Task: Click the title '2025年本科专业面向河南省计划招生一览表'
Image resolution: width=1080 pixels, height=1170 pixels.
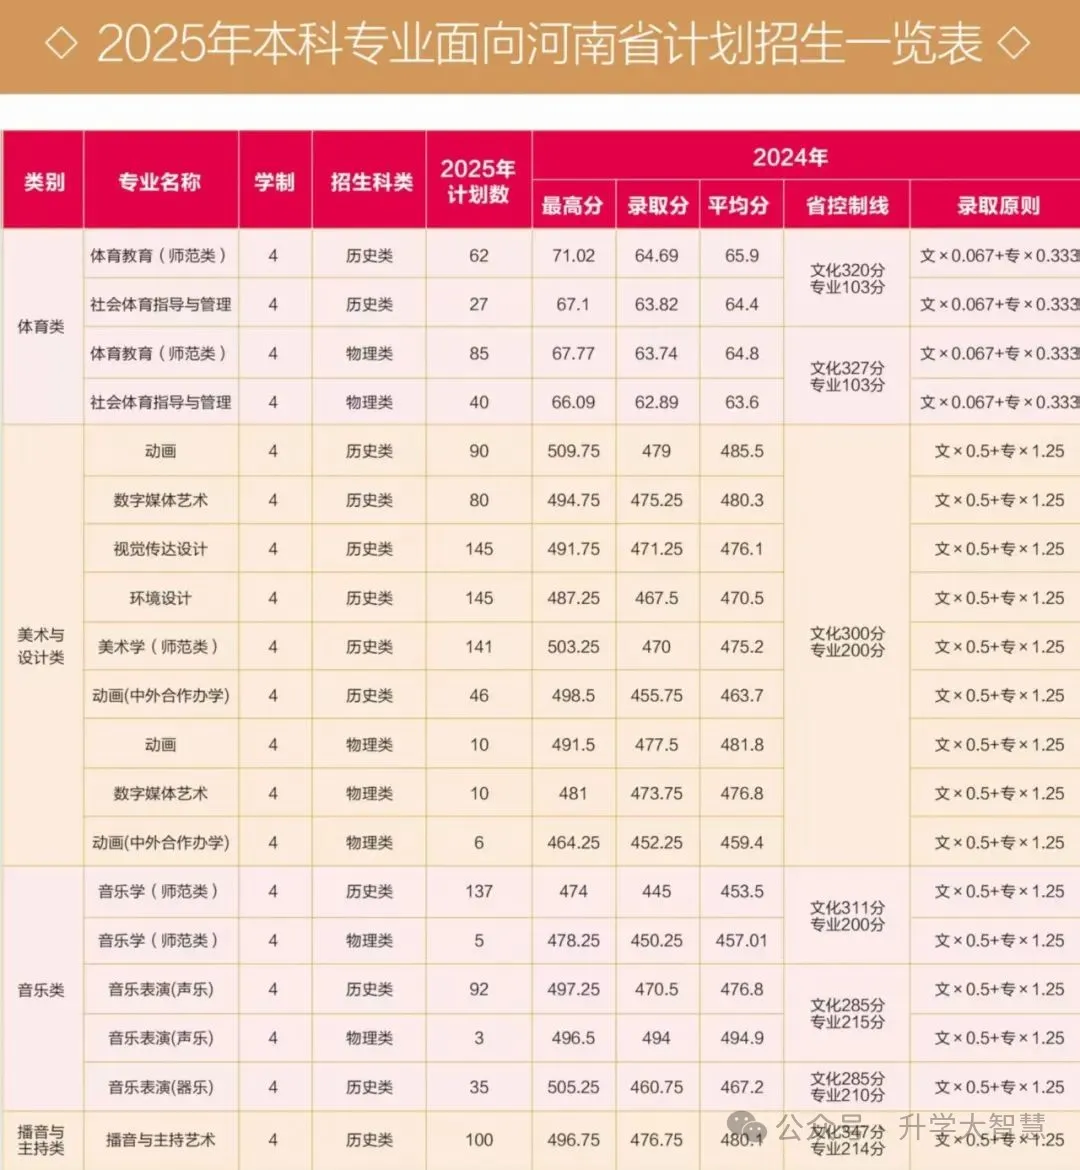Action: point(540,43)
